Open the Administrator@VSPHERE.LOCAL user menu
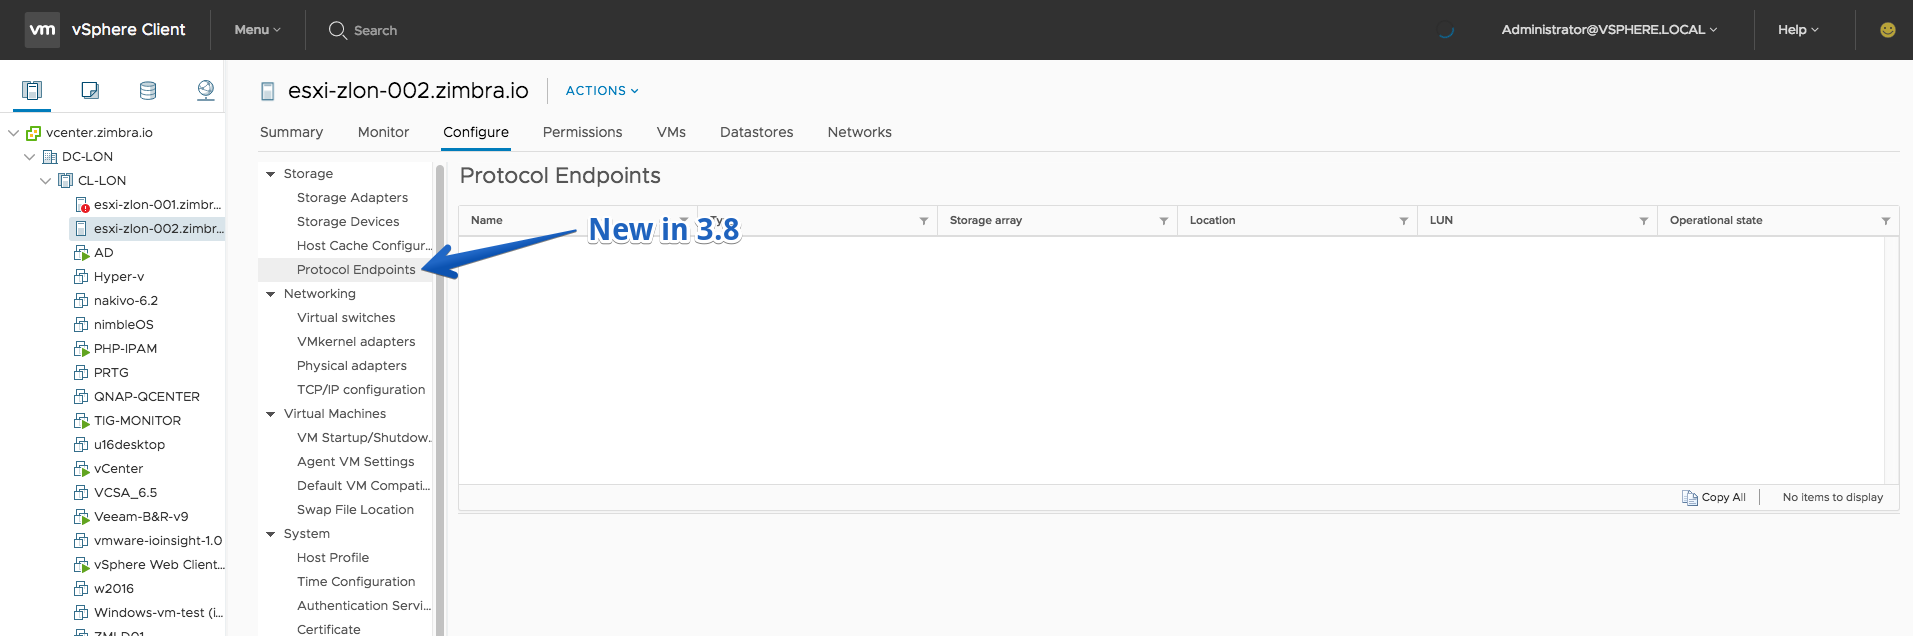 [1609, 30]
